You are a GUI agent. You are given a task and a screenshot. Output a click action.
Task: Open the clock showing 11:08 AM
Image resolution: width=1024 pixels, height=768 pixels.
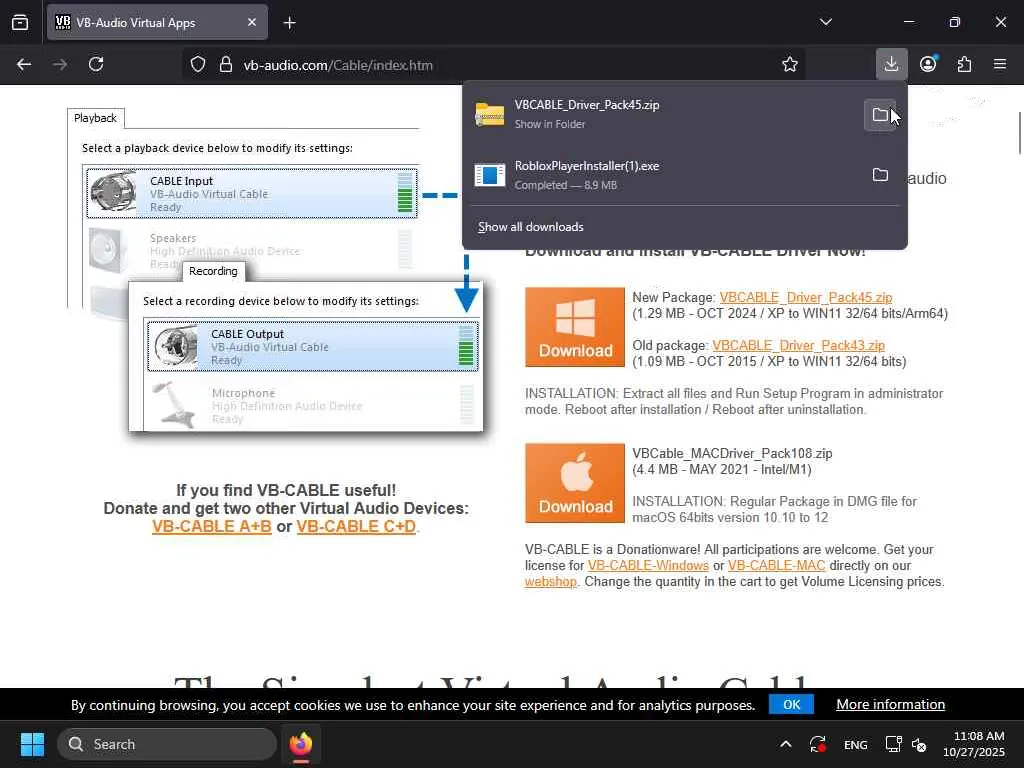[973, 744]
